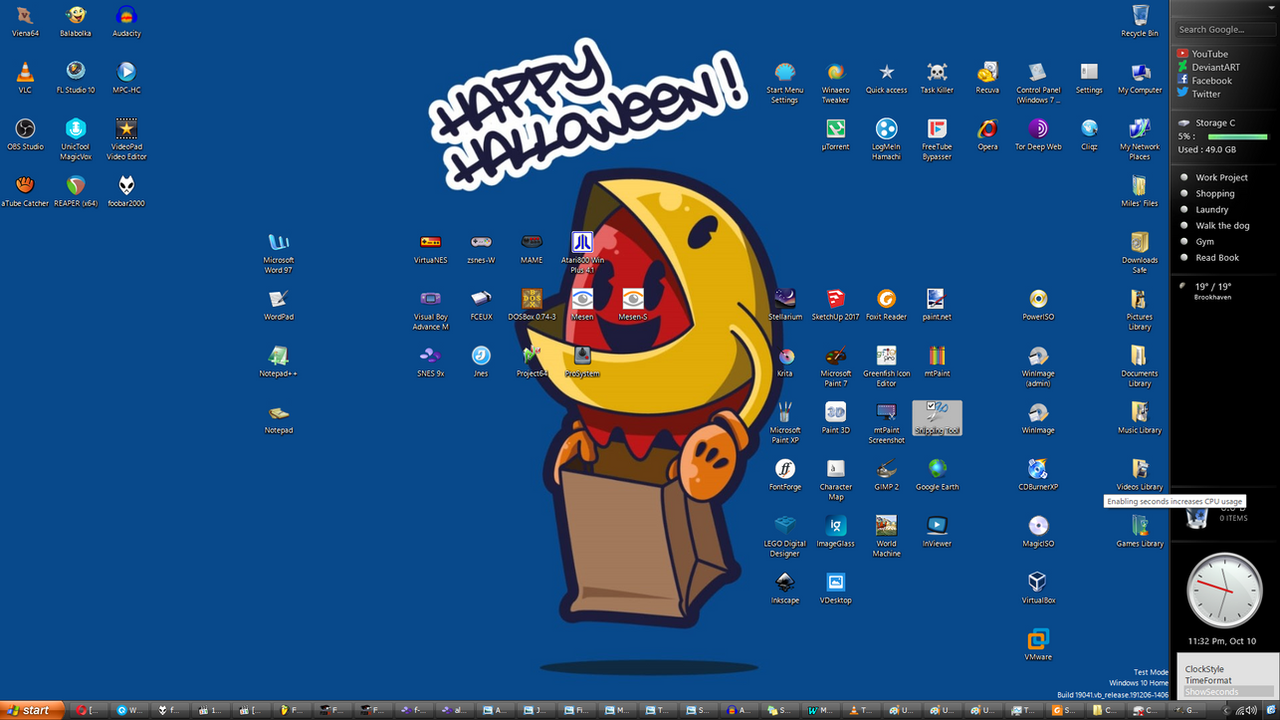Viewport: 1280px width, 720px height.
Task: Open SketchUp 2017 icon
Action: click(836, 304)
